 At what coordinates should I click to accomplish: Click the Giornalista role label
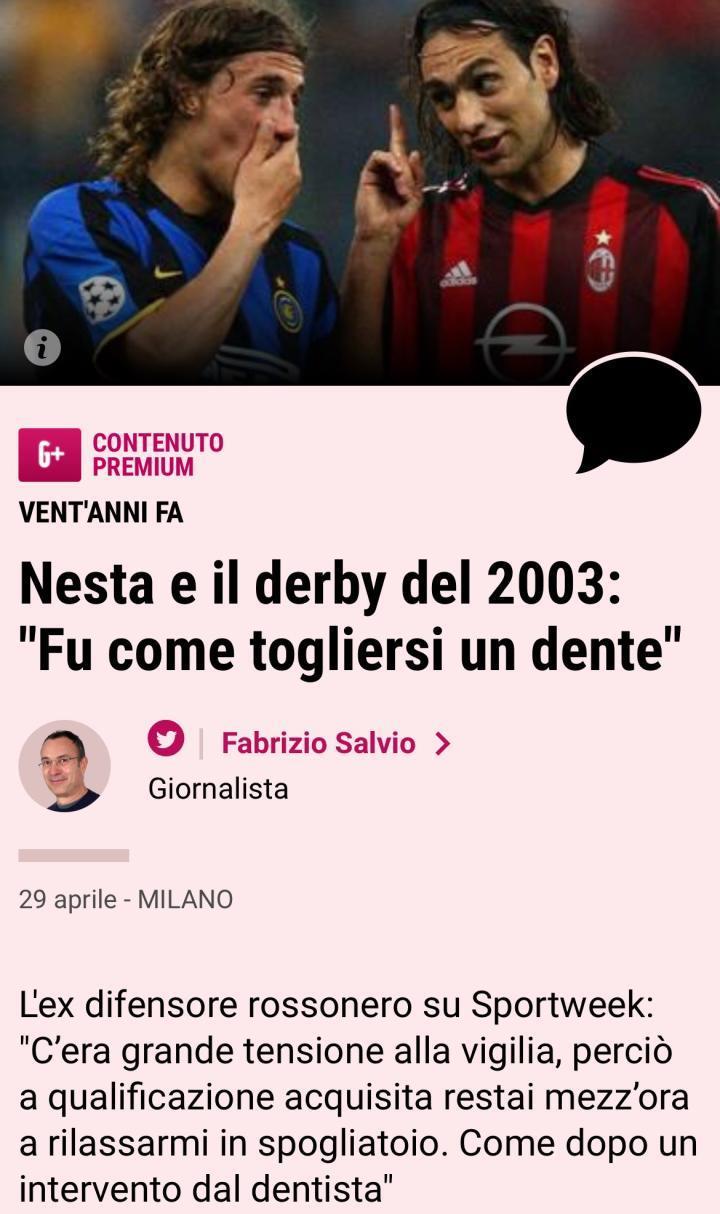[x=218, y=789]
